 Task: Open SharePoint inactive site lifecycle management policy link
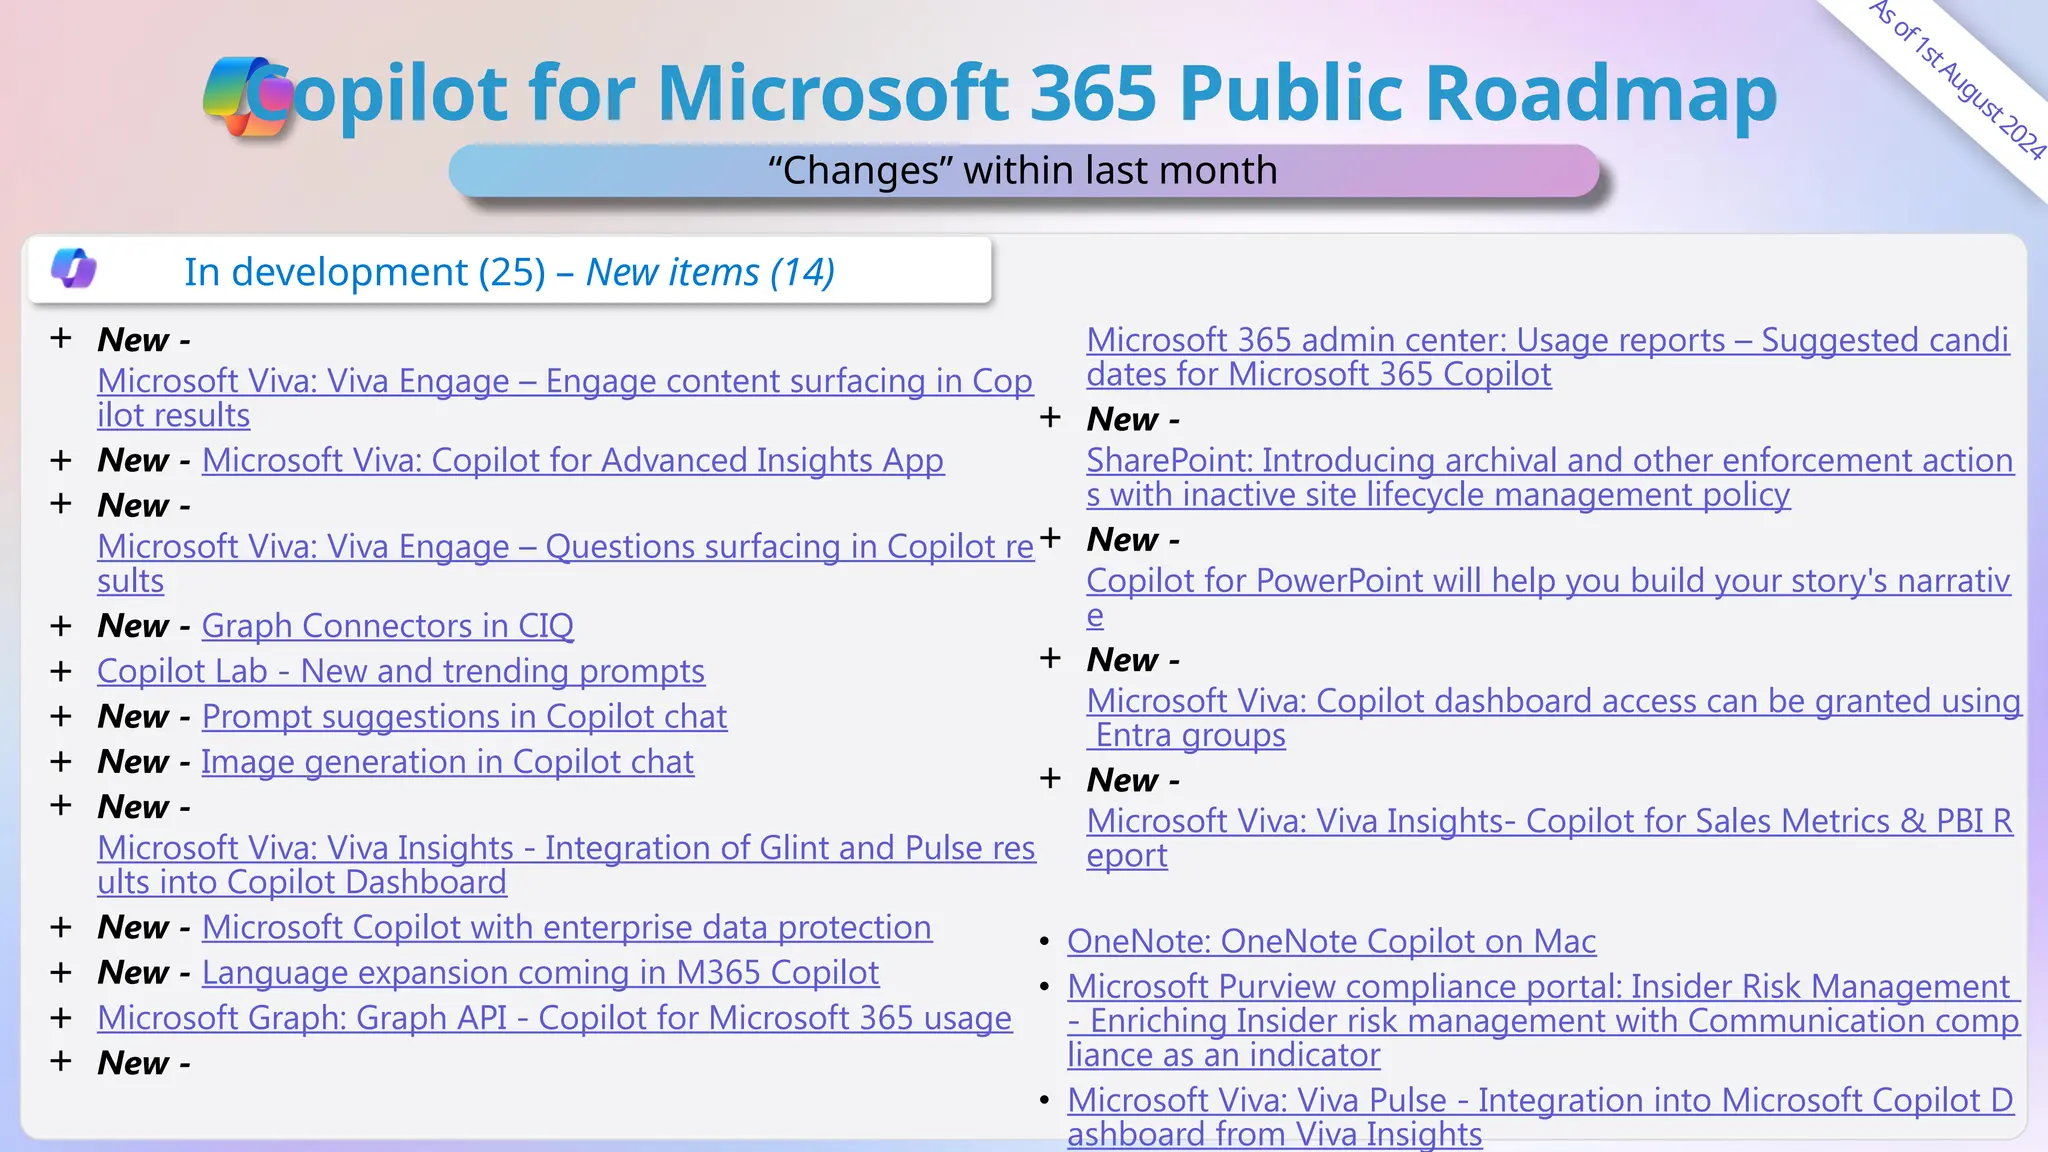coord(1550,476)
